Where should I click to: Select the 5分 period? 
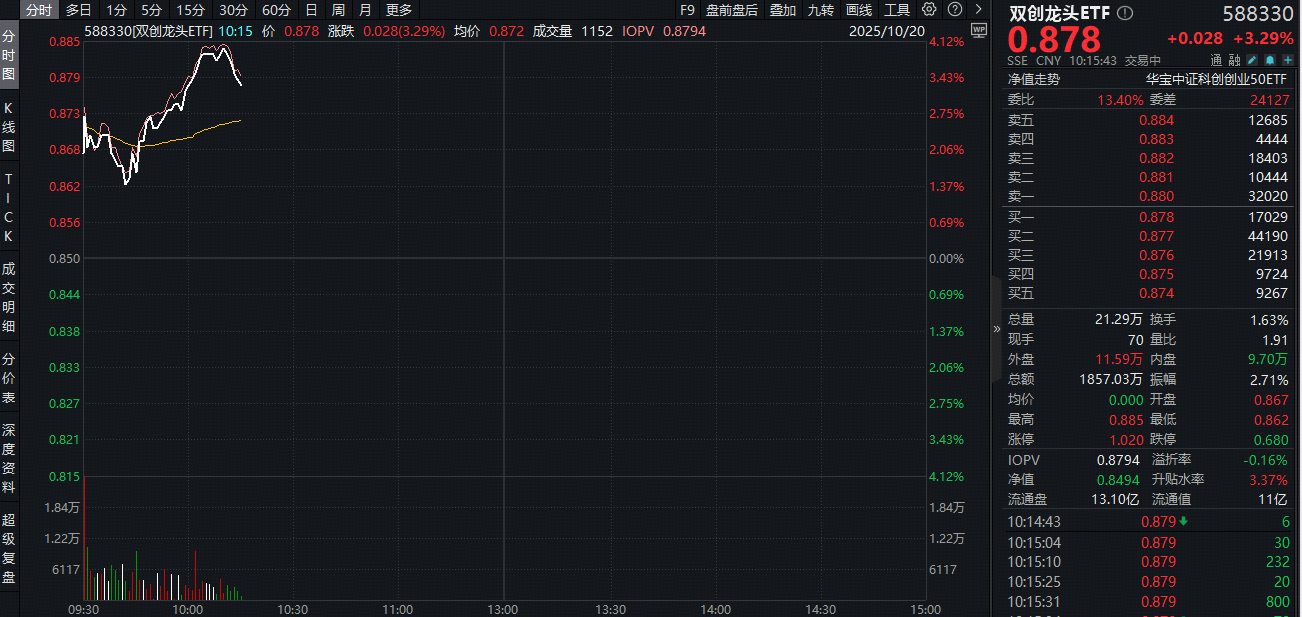coord(151,10)
